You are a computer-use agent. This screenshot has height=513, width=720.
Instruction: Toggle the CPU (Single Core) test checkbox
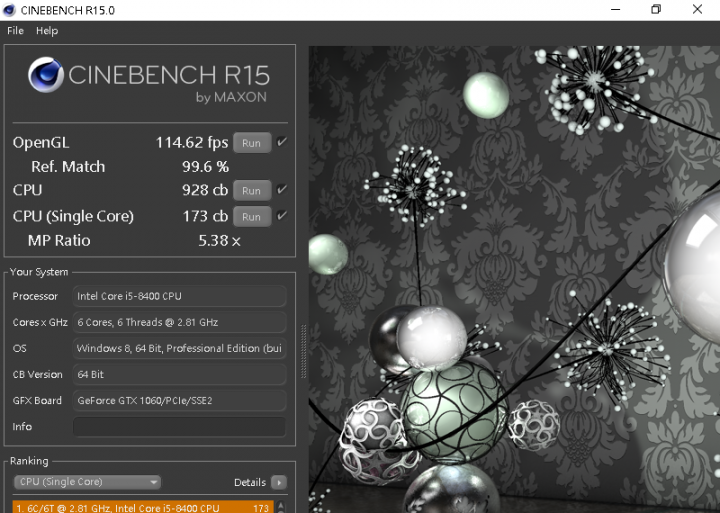tap(282, 215)
